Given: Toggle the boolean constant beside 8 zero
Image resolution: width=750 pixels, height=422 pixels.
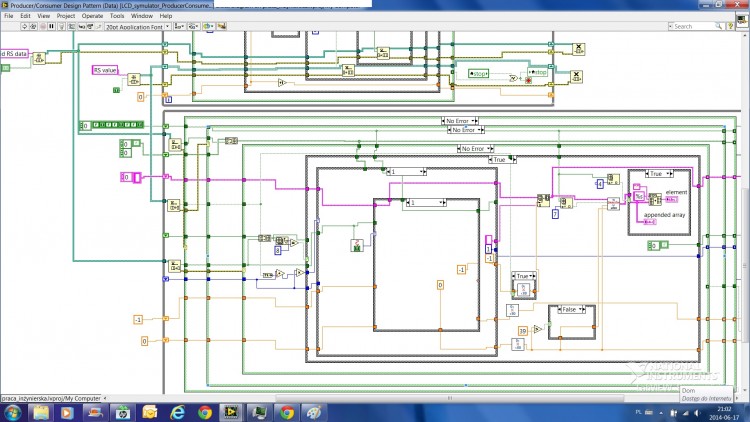Looking at the screenshot, I should pyautogui.click(x=136, y=144).
